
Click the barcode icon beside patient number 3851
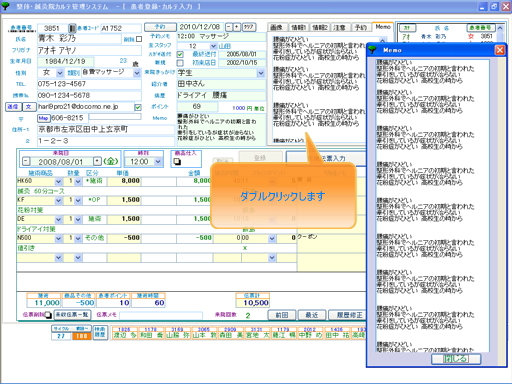pyautogui.click(x=72, y=28)
